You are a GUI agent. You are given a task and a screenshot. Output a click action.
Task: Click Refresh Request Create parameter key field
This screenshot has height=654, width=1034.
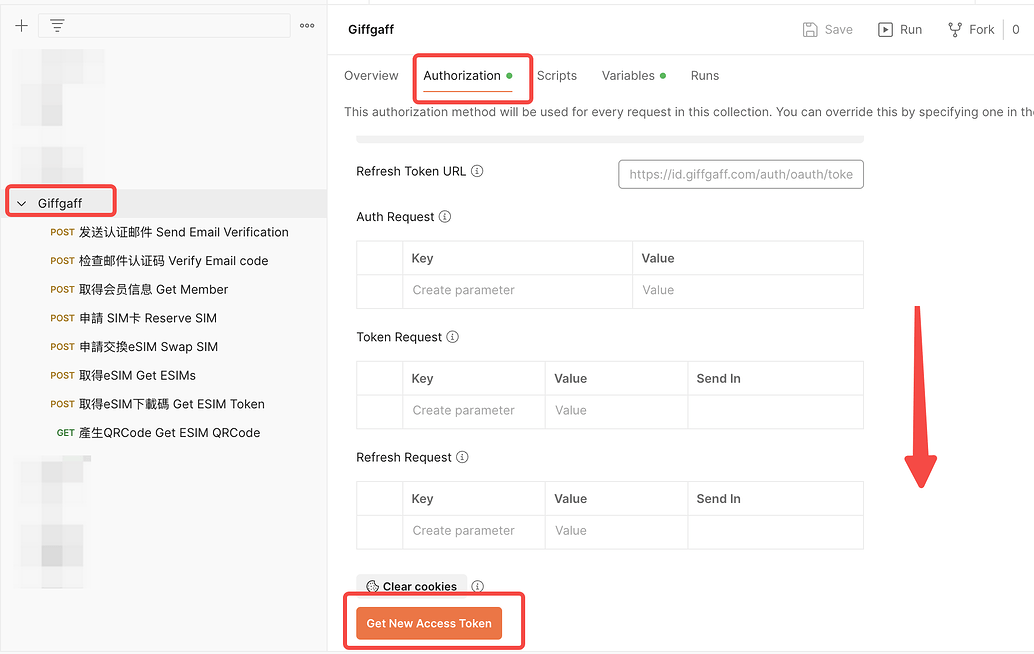point(473,531)
